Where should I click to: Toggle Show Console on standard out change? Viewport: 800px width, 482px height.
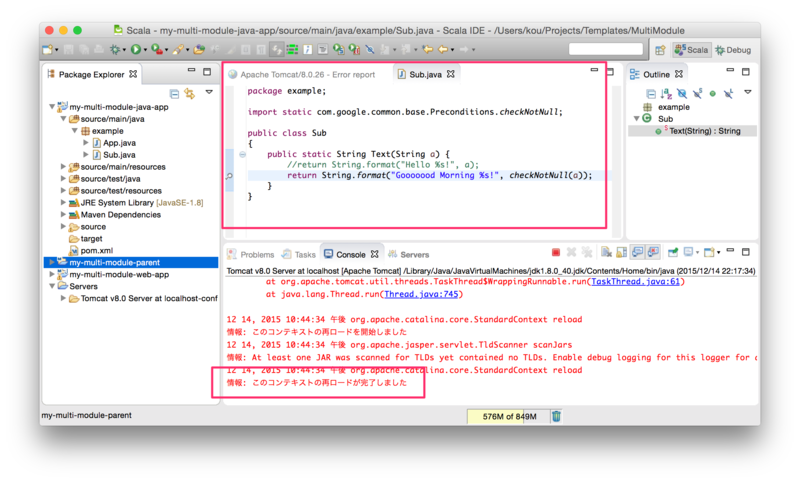tap(637, 252)
